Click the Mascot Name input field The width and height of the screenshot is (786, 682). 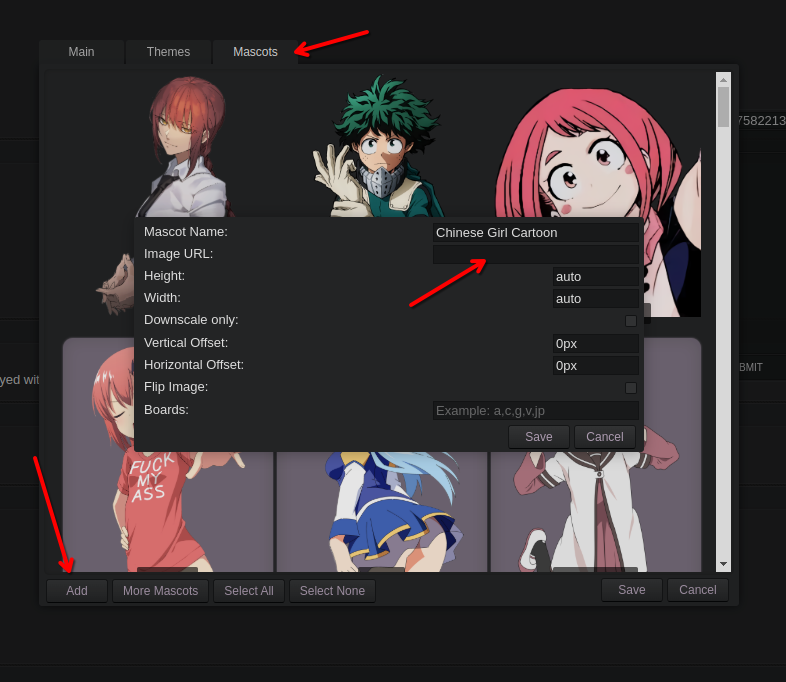point(535,233)
